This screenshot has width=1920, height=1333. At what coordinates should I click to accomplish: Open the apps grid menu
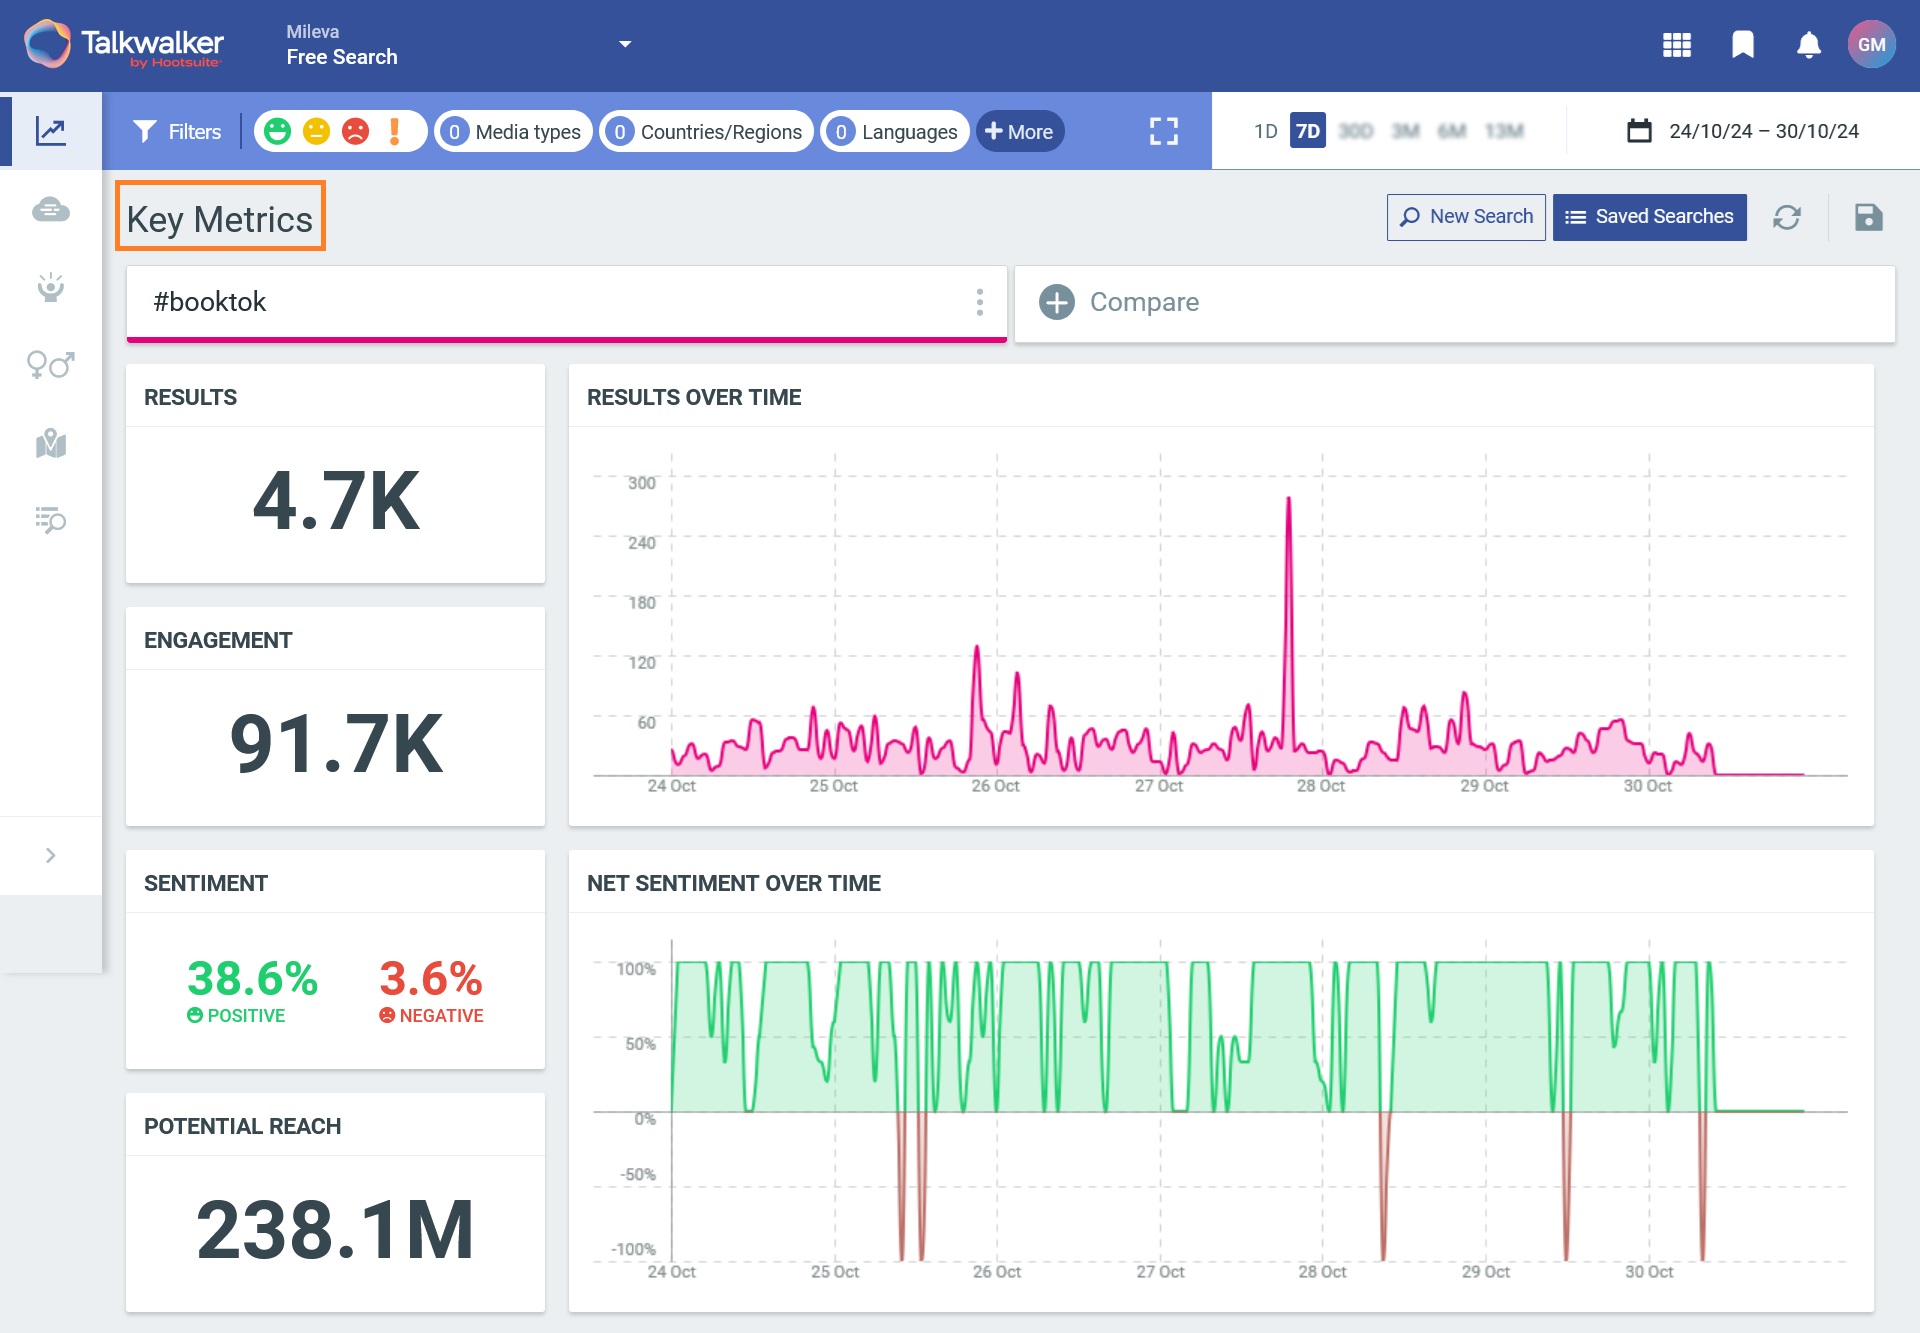1676,45
